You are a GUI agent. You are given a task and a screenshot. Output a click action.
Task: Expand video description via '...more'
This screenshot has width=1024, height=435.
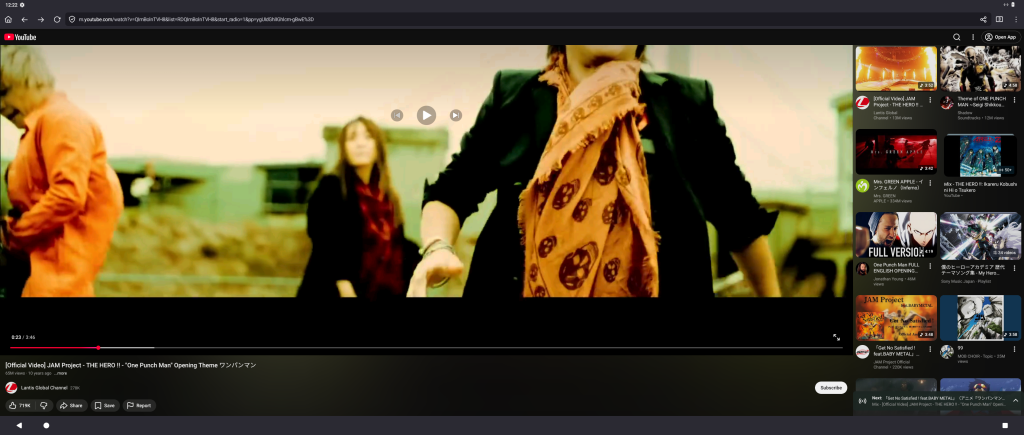pos(61,373)
